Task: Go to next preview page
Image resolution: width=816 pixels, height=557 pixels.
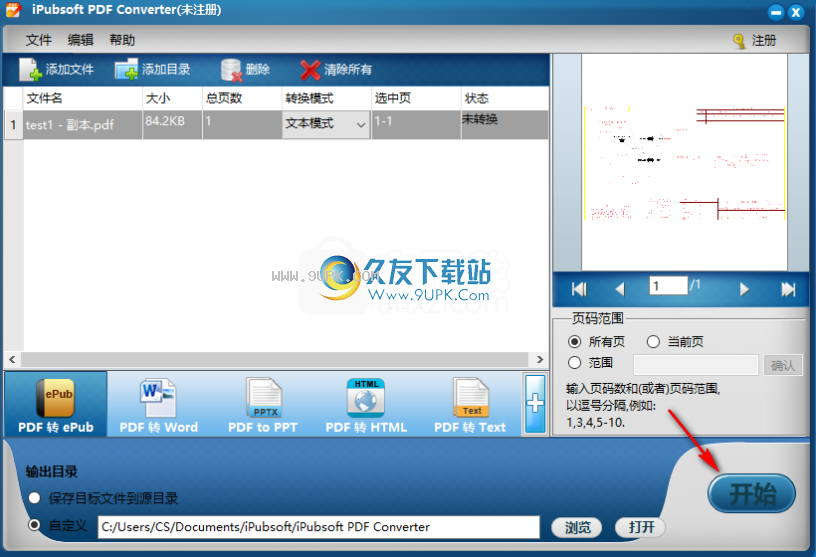Action: (x=744, y=289)
